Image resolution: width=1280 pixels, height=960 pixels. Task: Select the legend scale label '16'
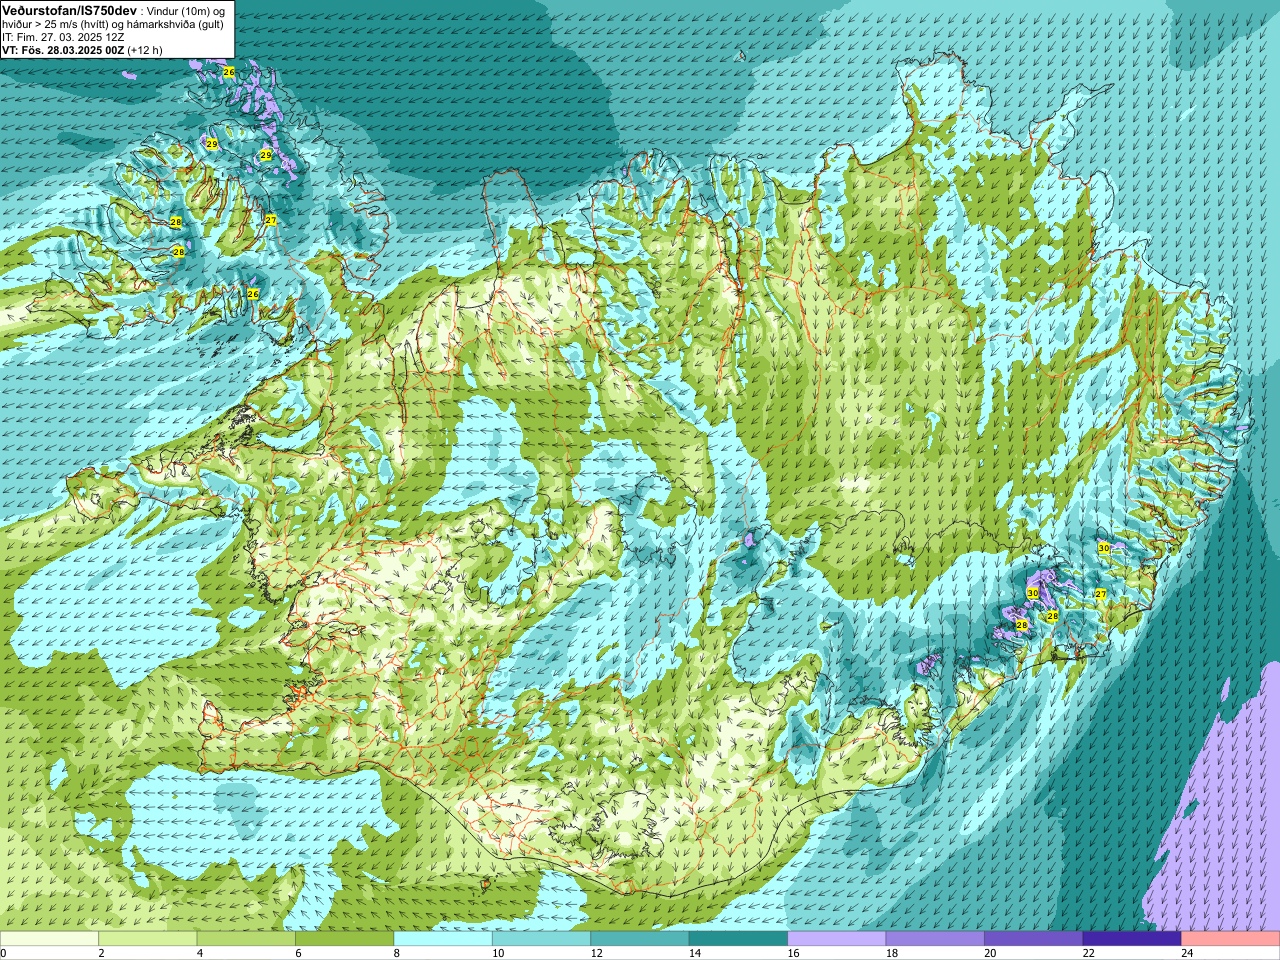pos(793,953)
